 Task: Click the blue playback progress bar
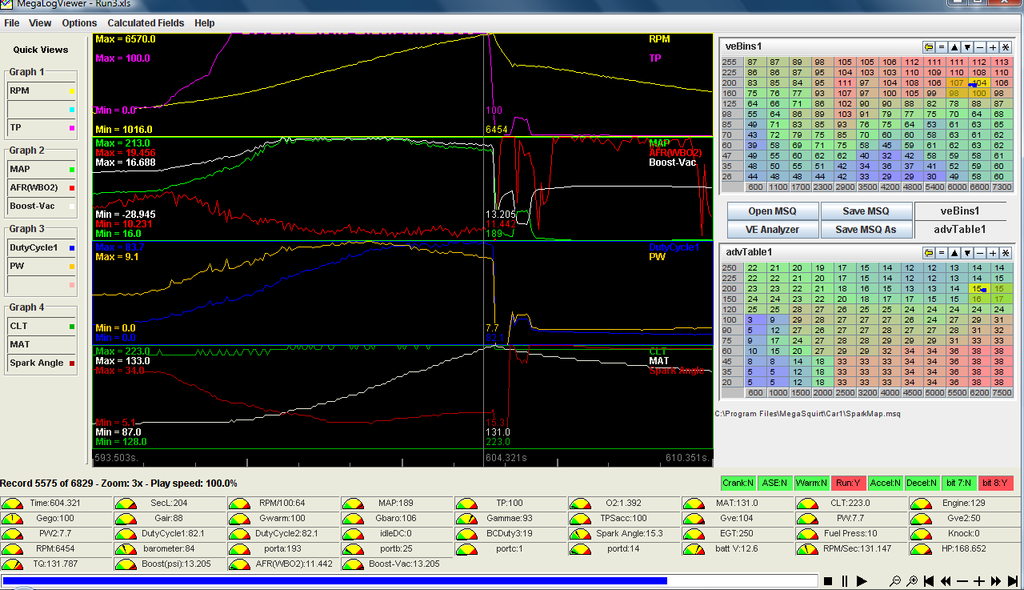334,580
